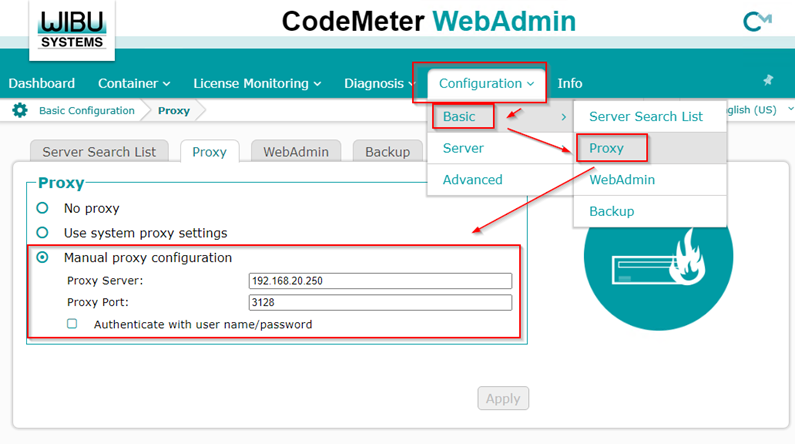Image resolution: width=795 pixels, height=444 pixels.
Task: Click the Basic Configuration gear icon
Action: click(20, 110)
